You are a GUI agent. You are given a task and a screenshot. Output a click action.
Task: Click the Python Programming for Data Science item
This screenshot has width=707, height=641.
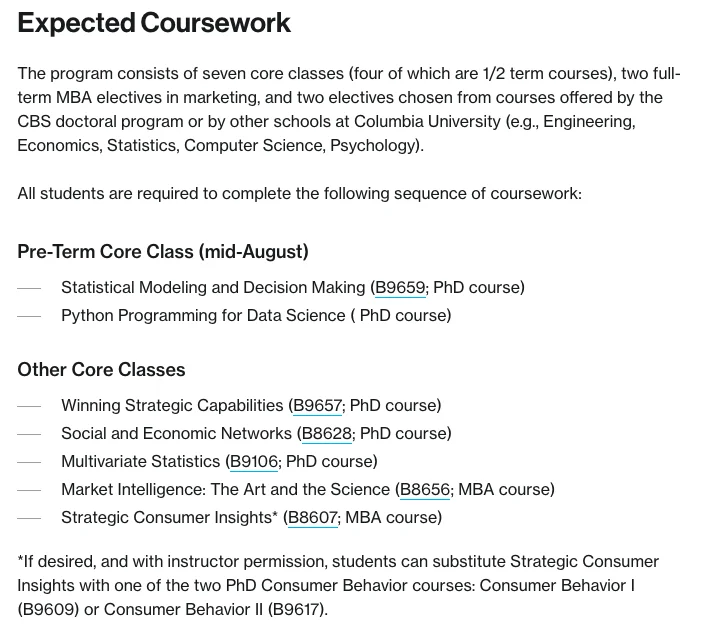click(202, 316)
